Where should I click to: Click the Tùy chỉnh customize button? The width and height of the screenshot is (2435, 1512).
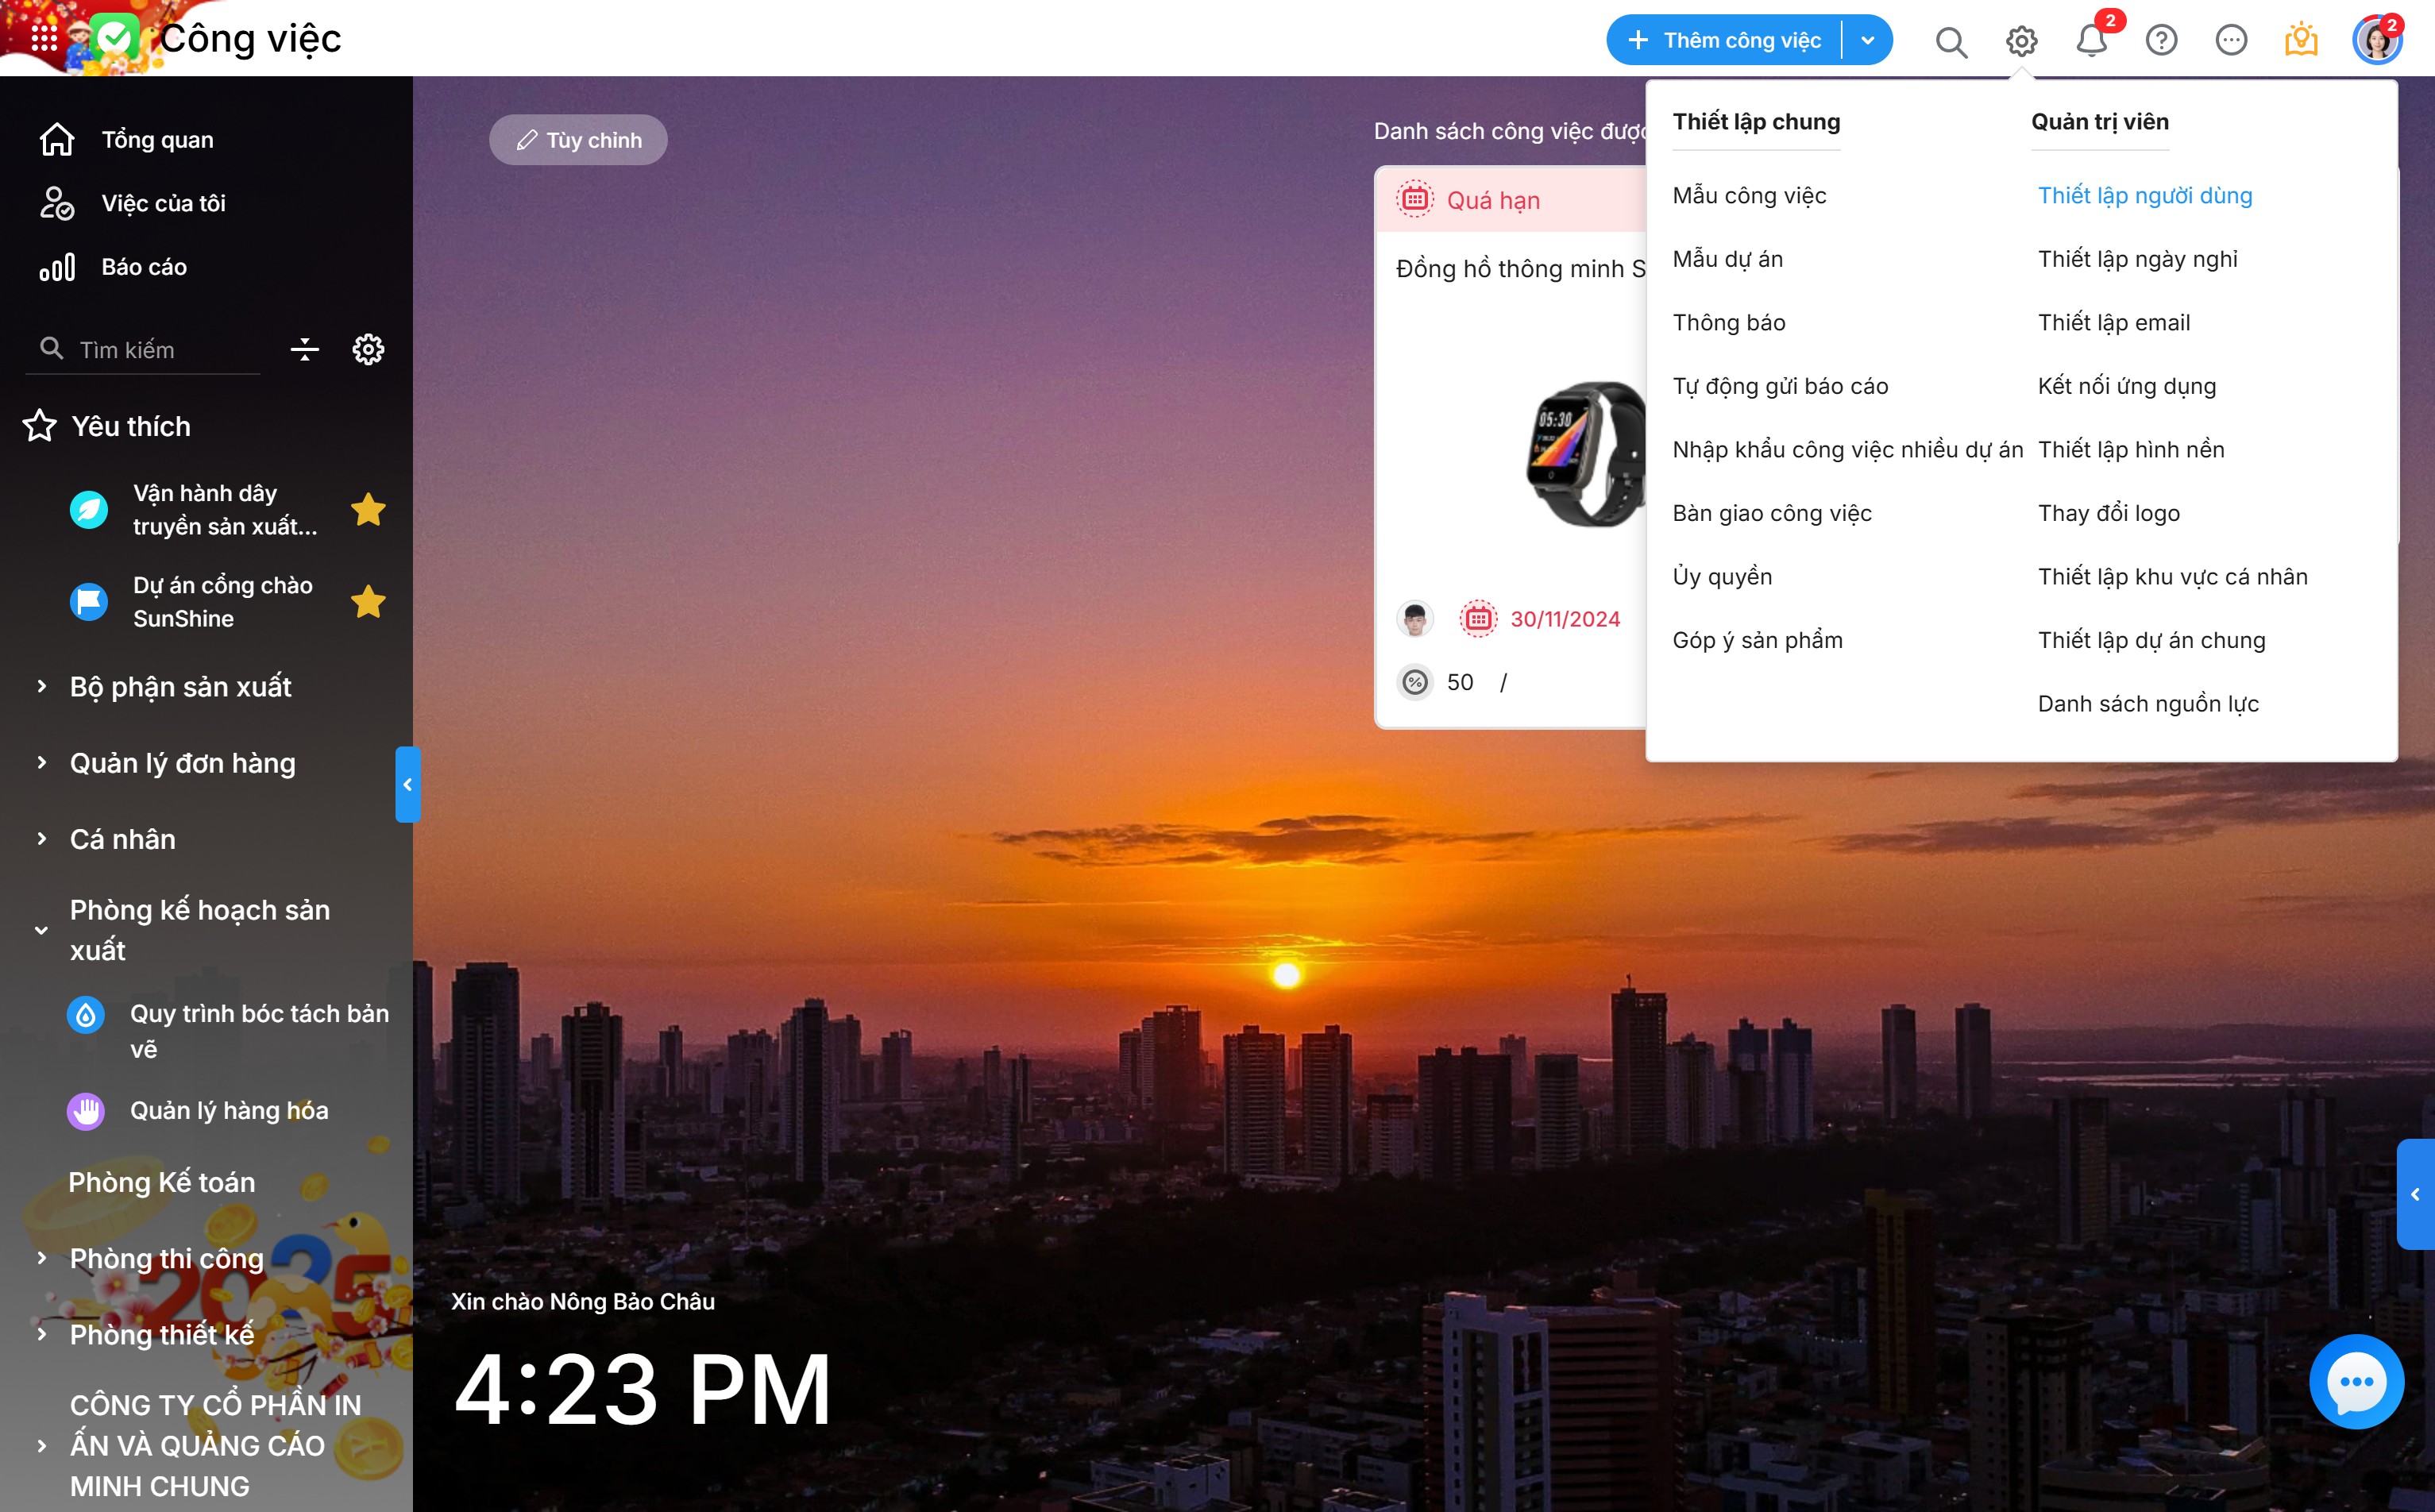tap(578, 140)
